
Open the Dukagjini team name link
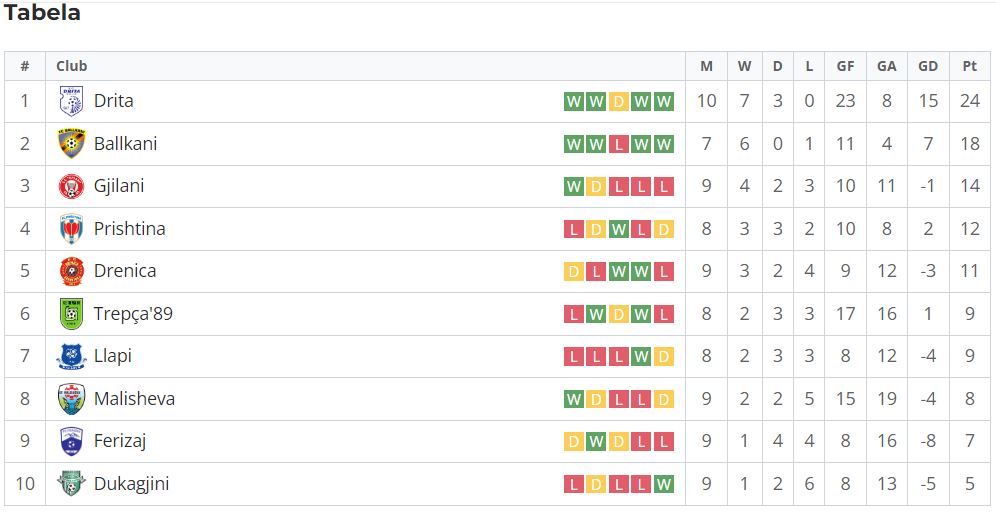131,484
